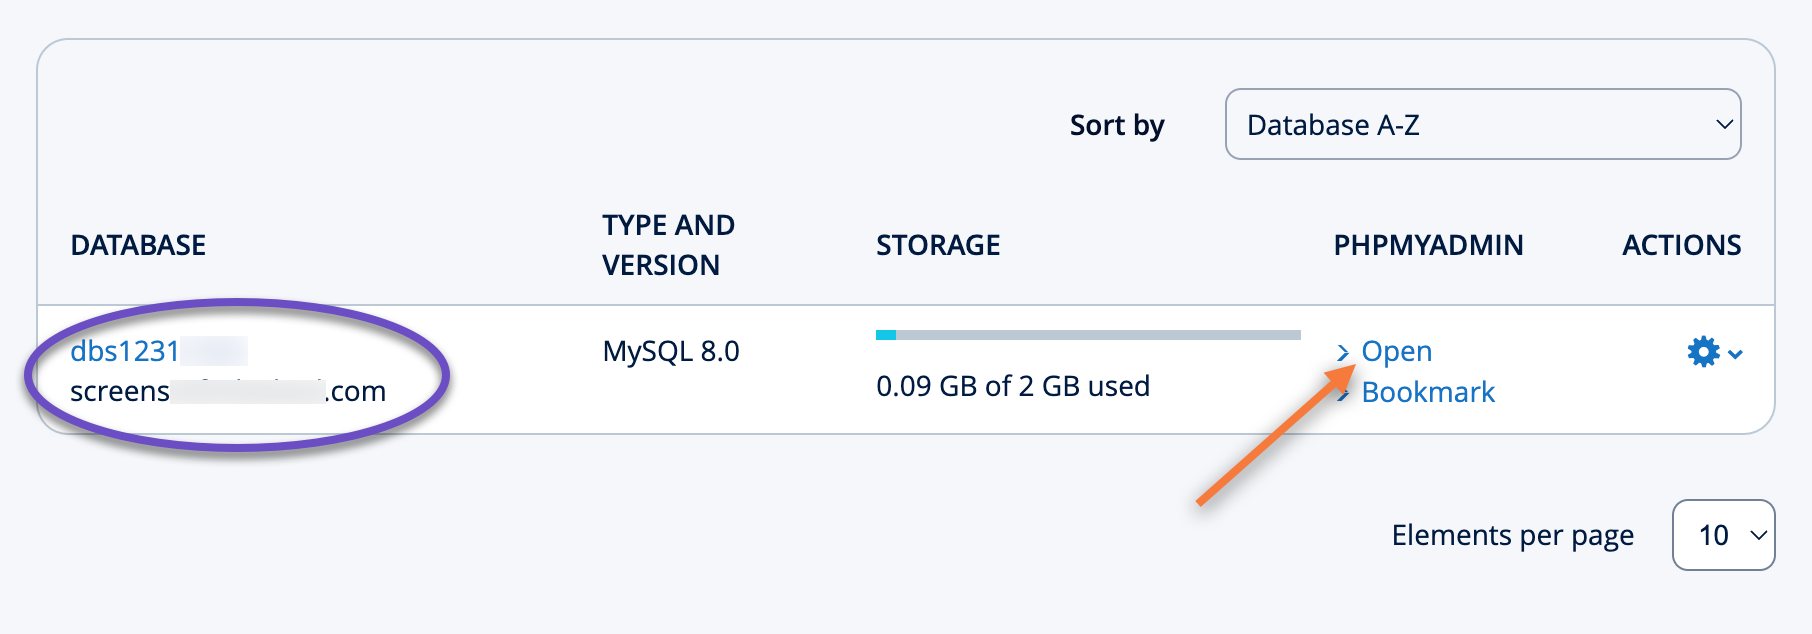Click the MySQL 8.0 version label
The image size is (1812, 634).
click(668, 351)
